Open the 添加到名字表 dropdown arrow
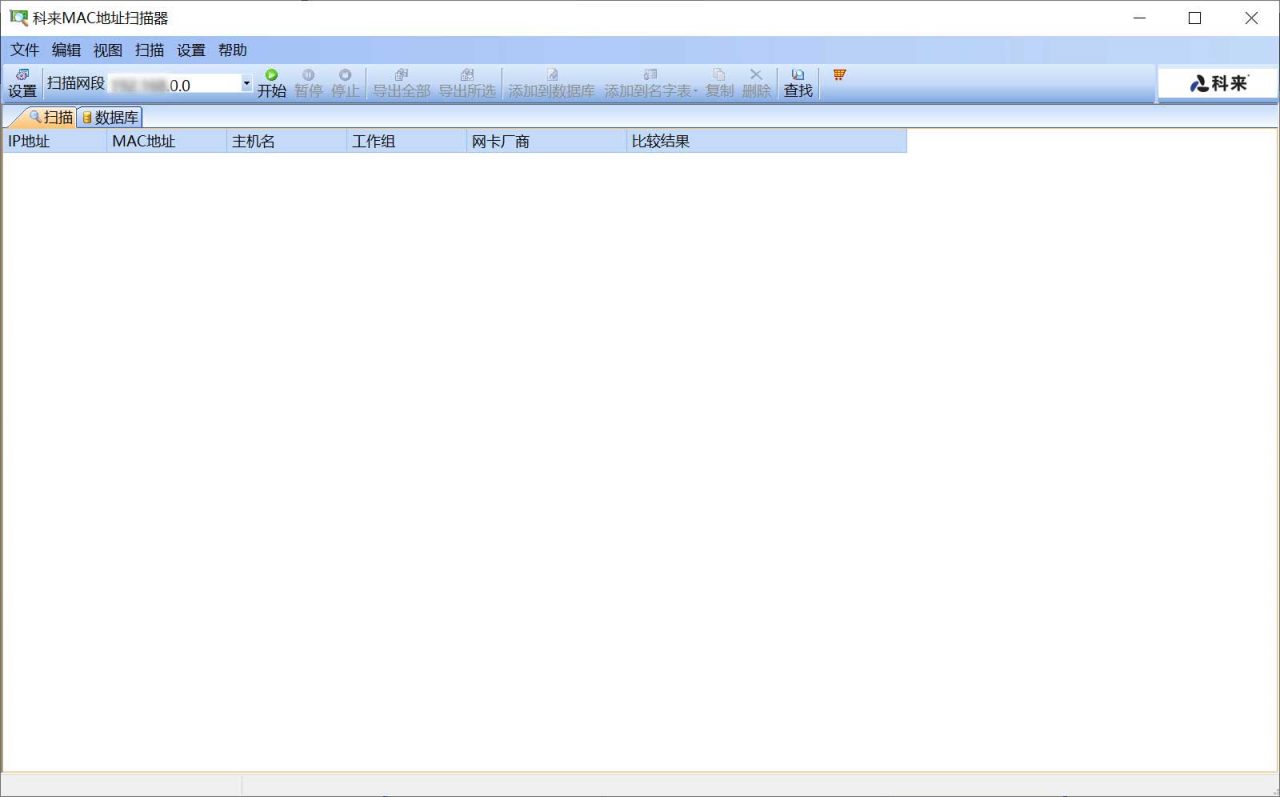 (x=693, y=89)
